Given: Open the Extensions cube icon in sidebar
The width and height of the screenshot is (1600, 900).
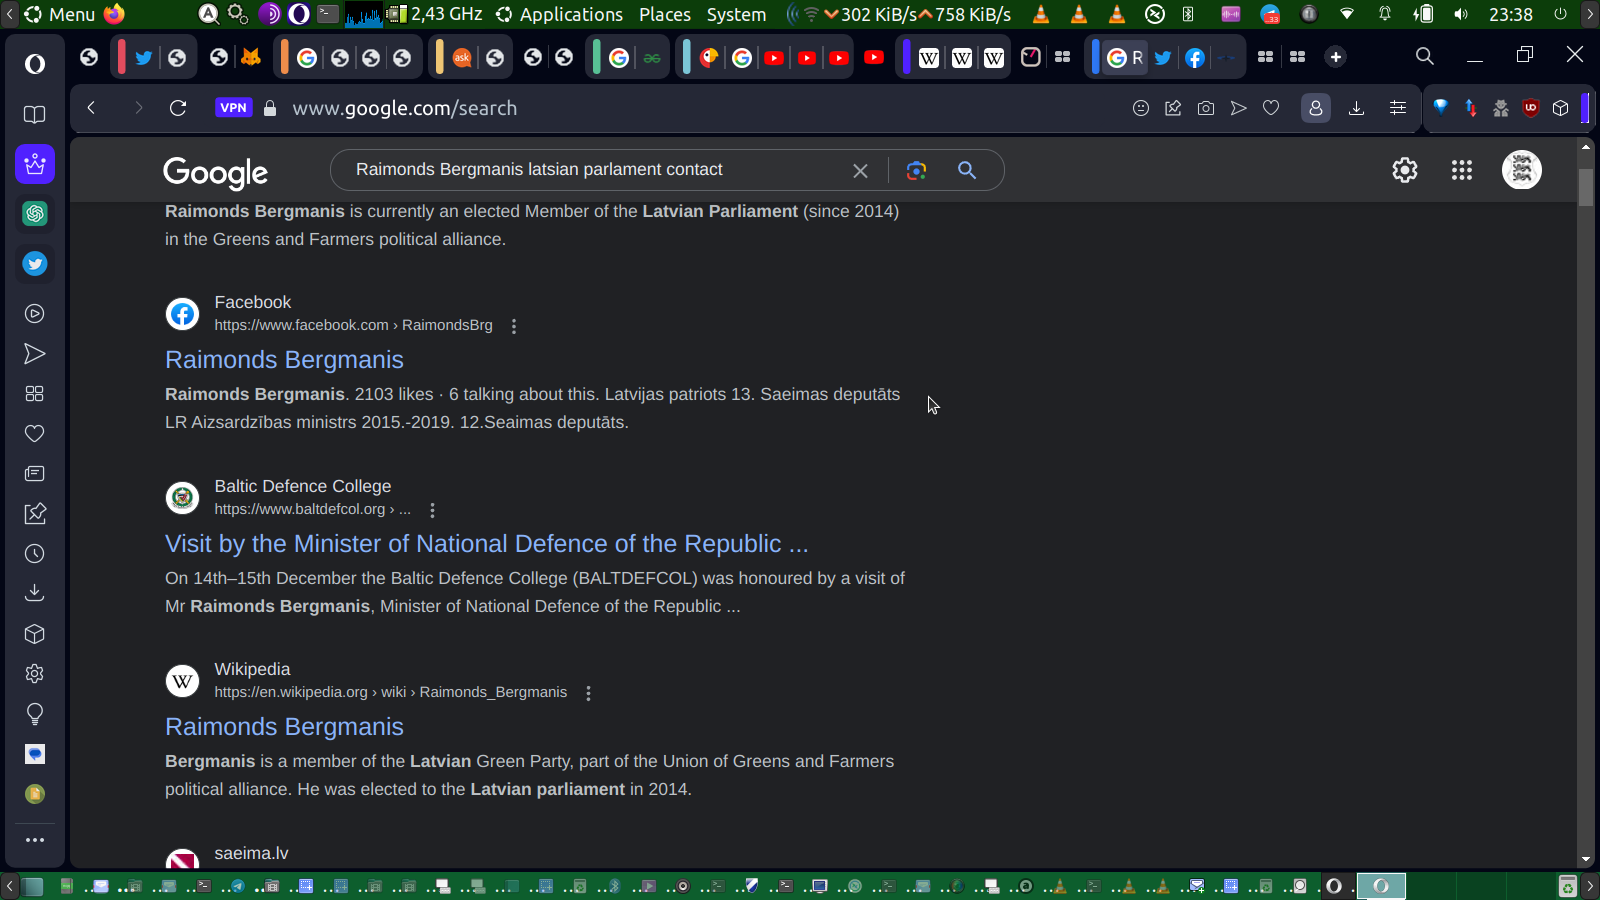Looking at the screenshot, I should pyautogui.click(x=35, y=634).
